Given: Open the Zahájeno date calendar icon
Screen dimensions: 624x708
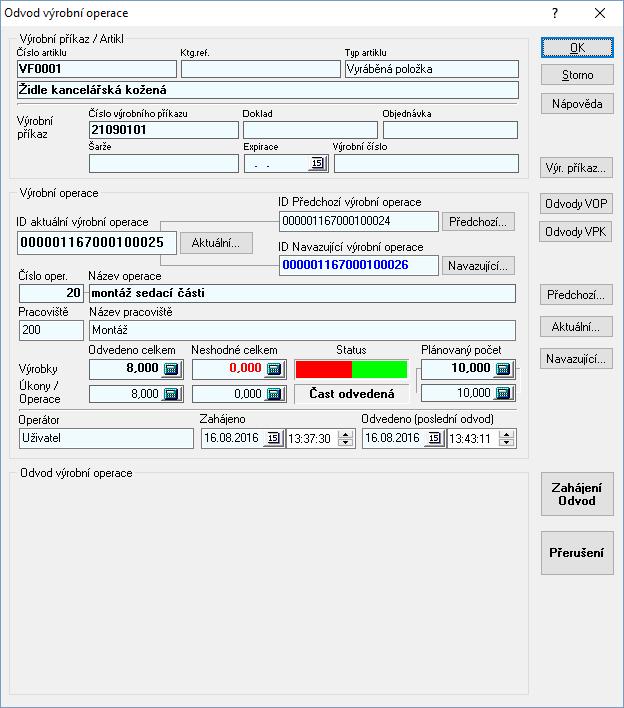Looking at the screenshot, I should pyautogui.click(x=274, y=438).
